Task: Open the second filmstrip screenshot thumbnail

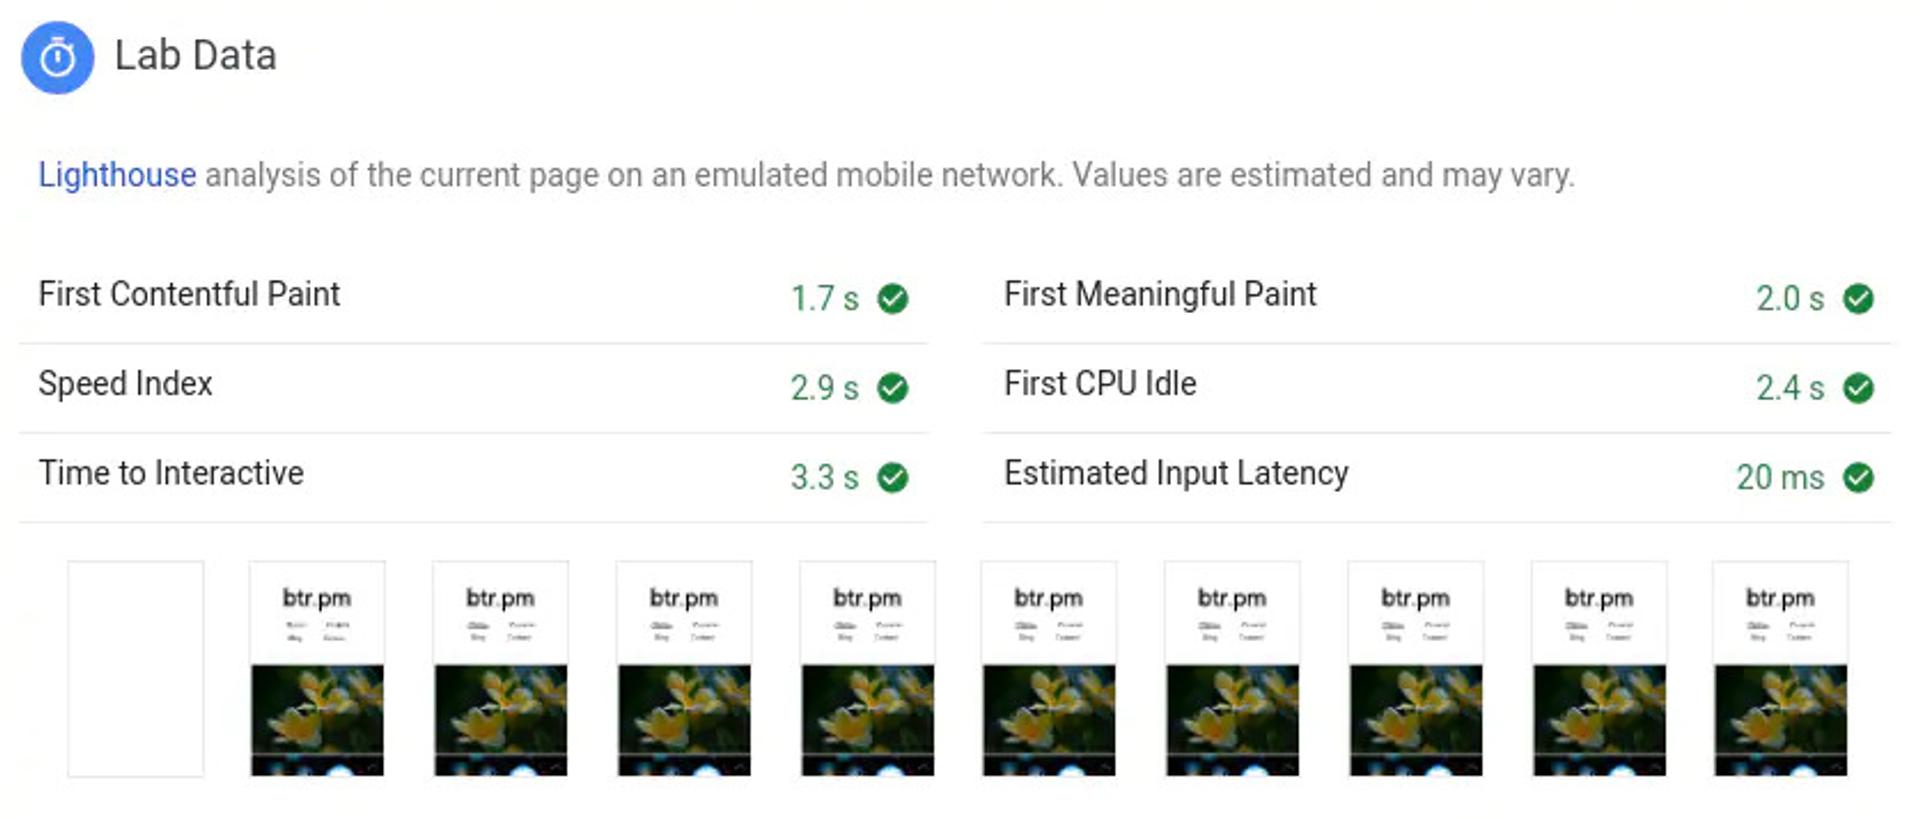Action: (317, 668)
